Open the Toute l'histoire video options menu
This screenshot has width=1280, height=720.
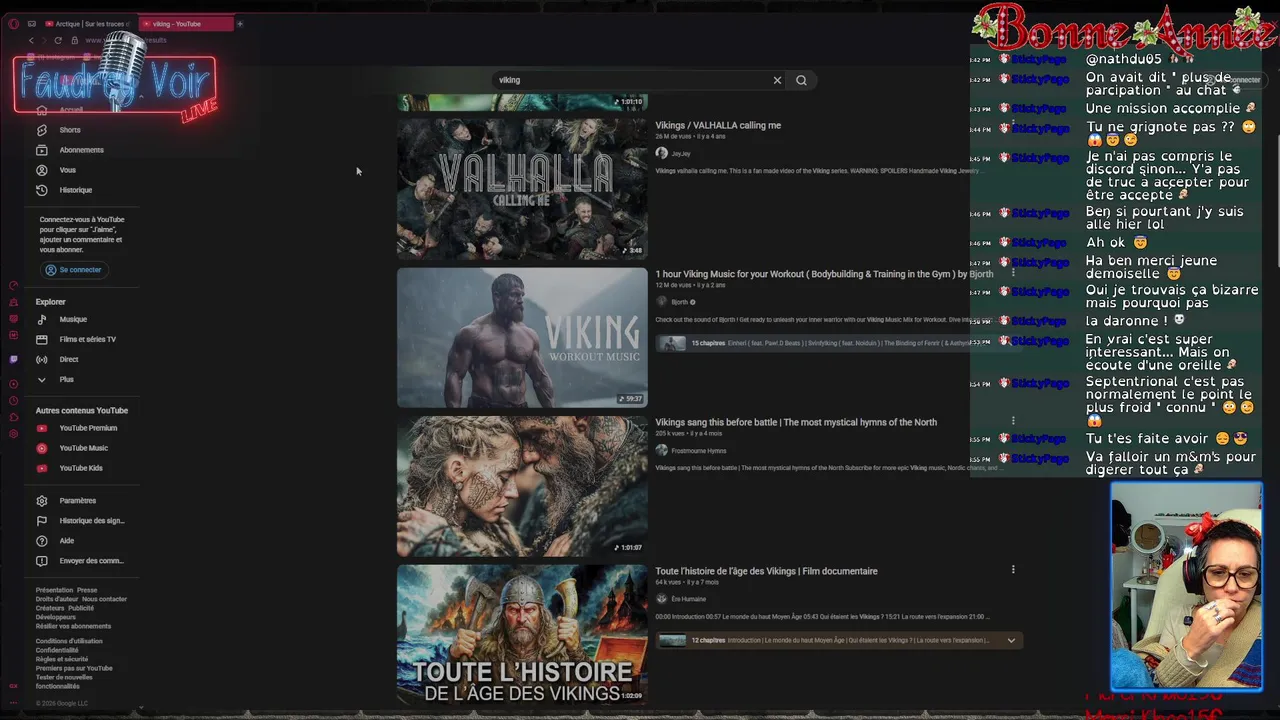[x=1013, y=570]
